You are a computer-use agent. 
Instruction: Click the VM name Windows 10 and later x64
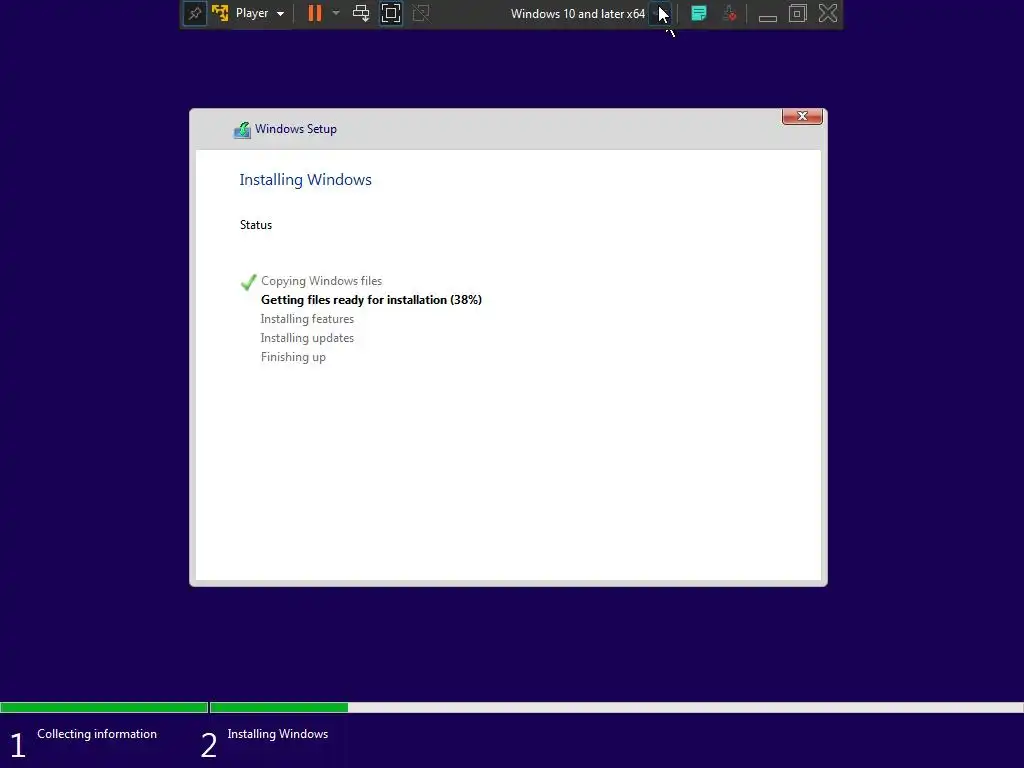[x=577, y=14]
